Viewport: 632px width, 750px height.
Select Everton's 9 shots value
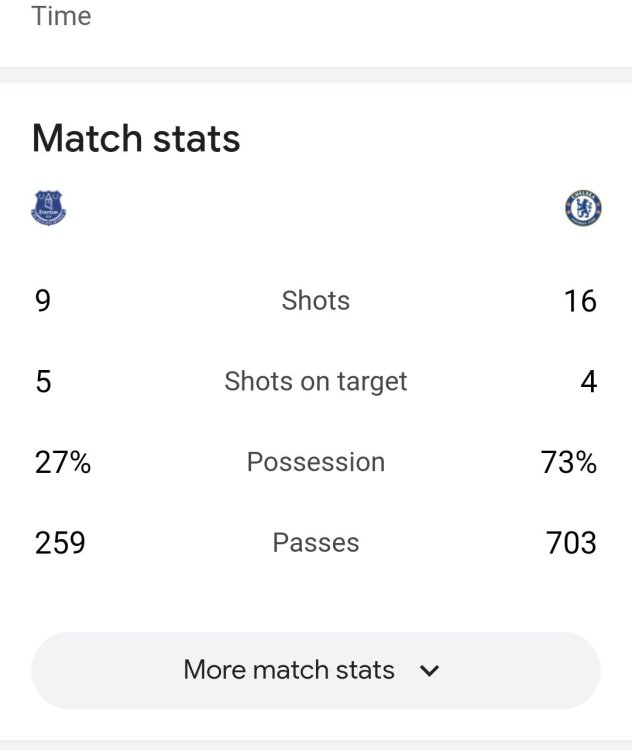[x=43, y=301]
